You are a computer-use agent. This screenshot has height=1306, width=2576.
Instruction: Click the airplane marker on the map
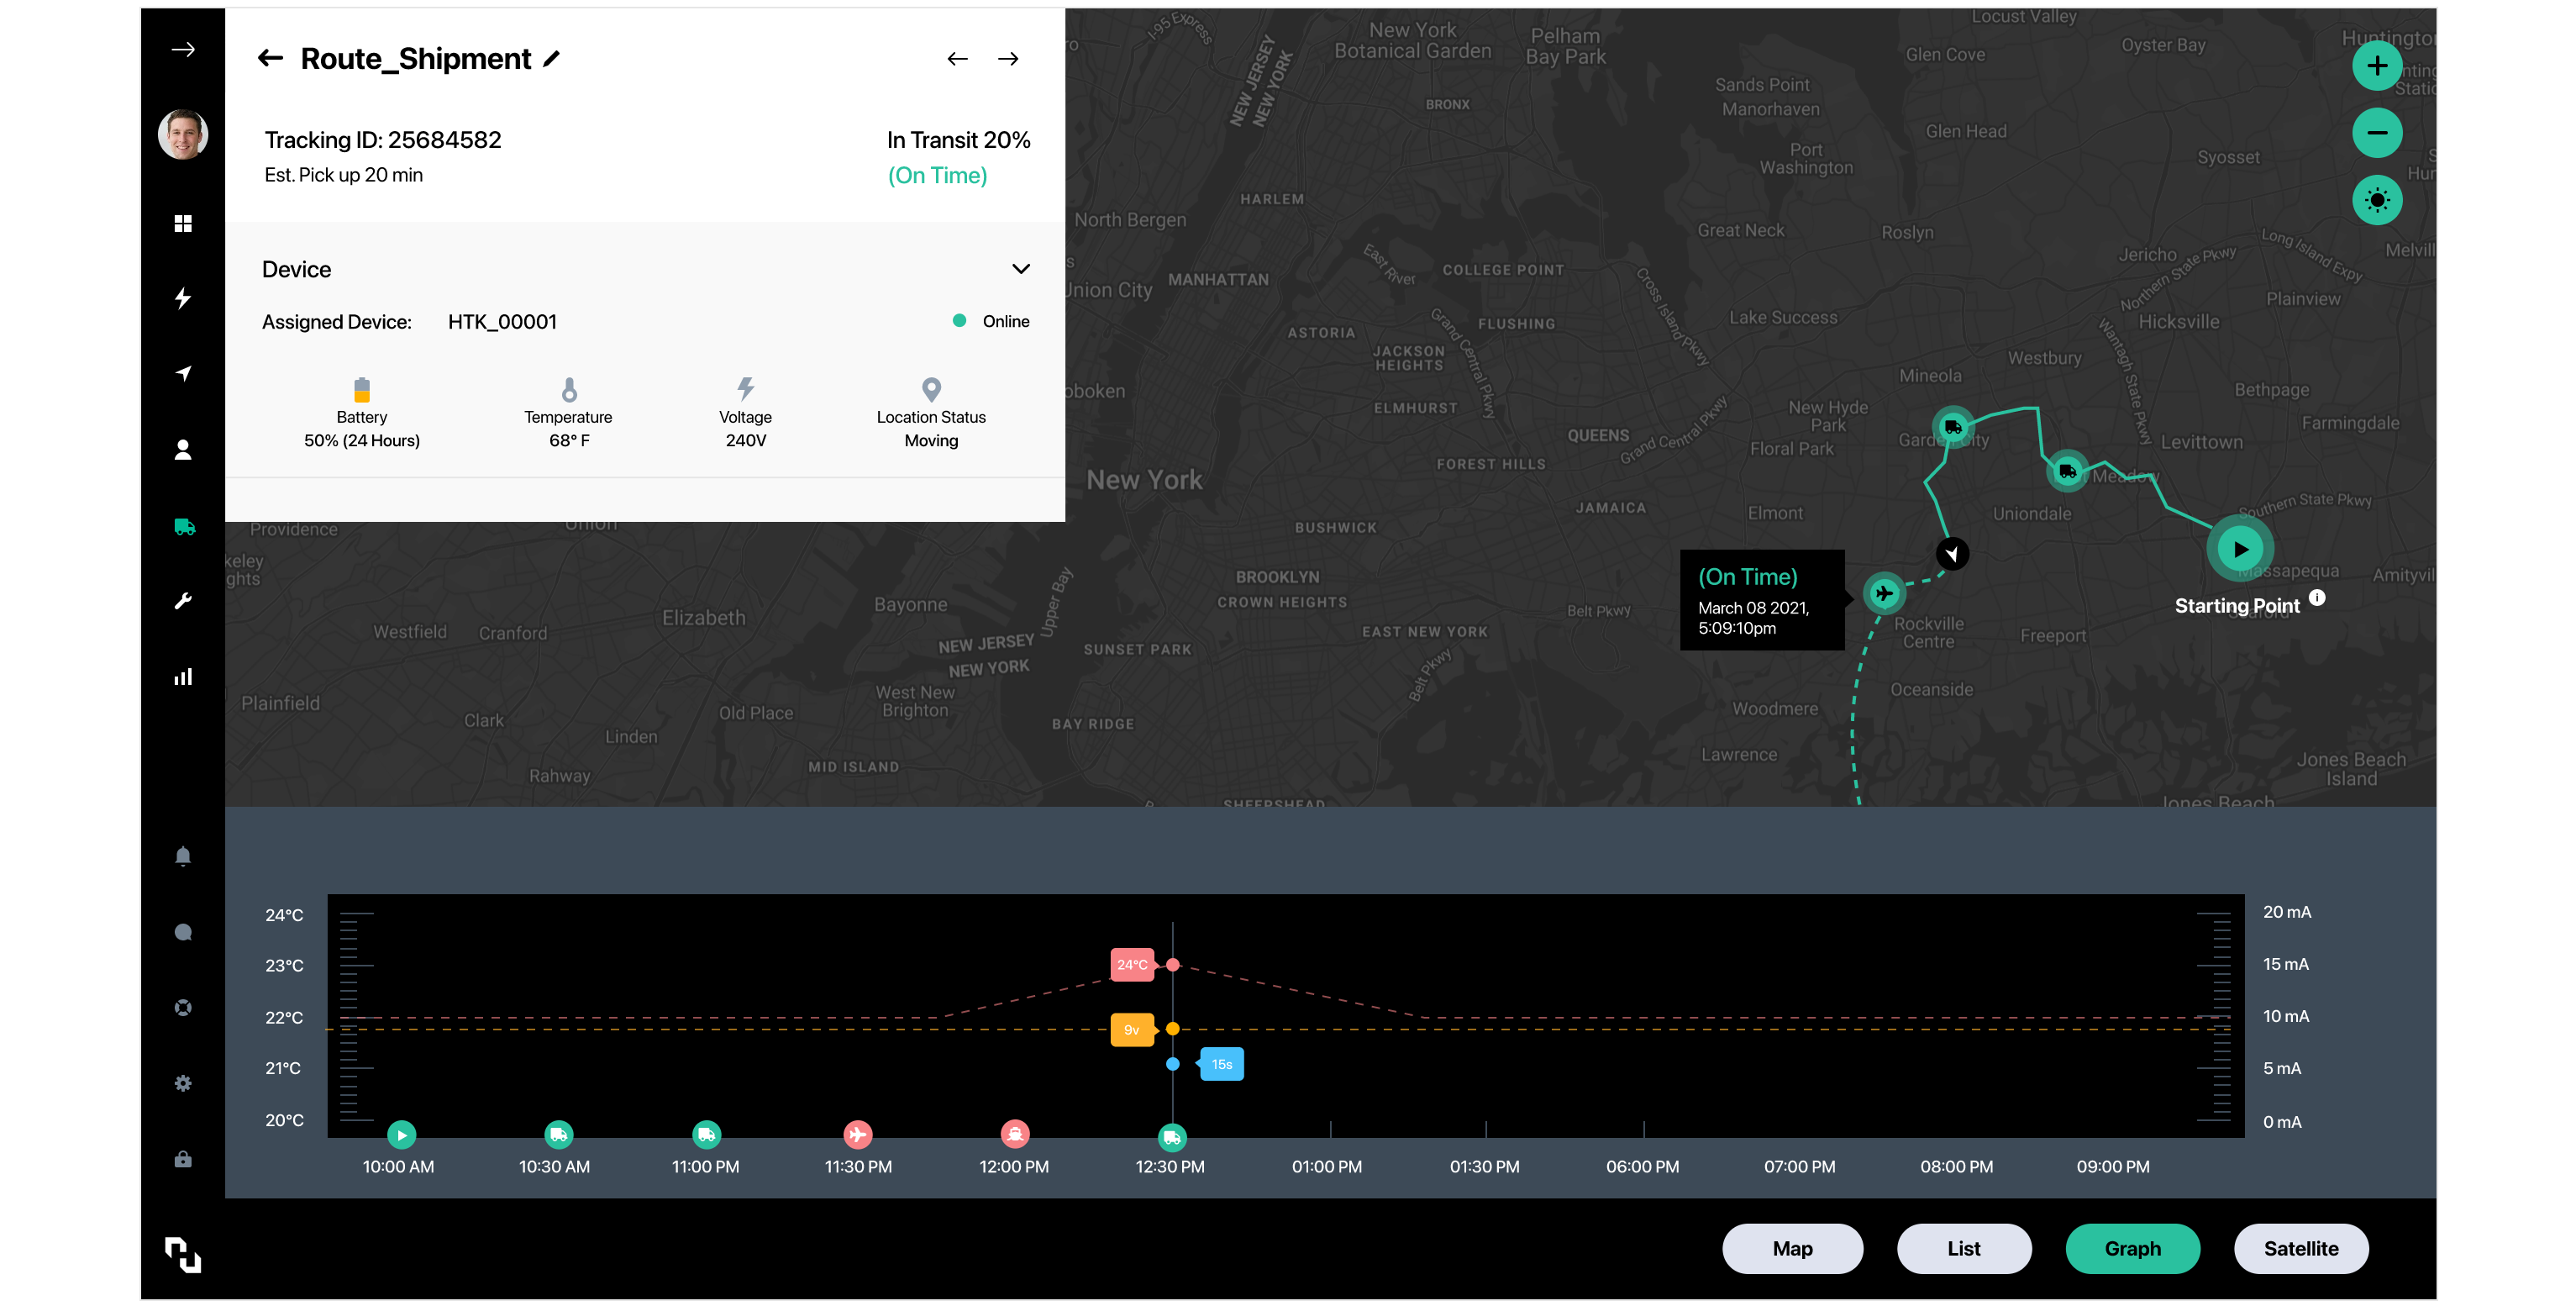(1884, 593)
